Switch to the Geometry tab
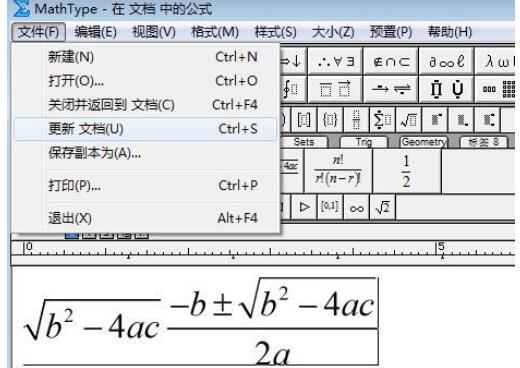Screen dimensions: 520x368 pyautogui.click(x=423, y=142)
